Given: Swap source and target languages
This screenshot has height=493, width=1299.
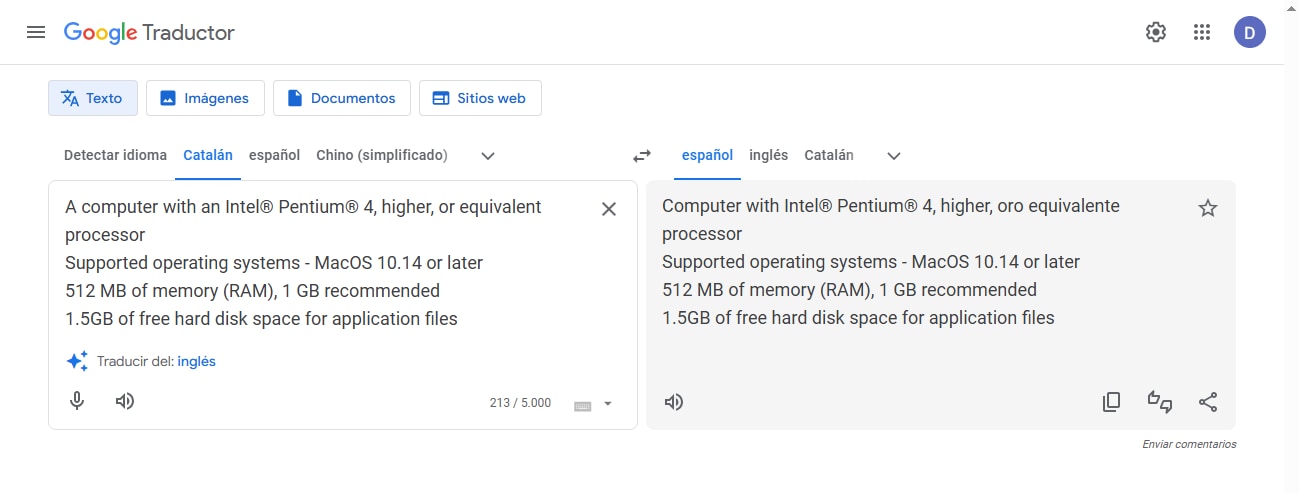Looking at the screenshot, I should (642, 156).
